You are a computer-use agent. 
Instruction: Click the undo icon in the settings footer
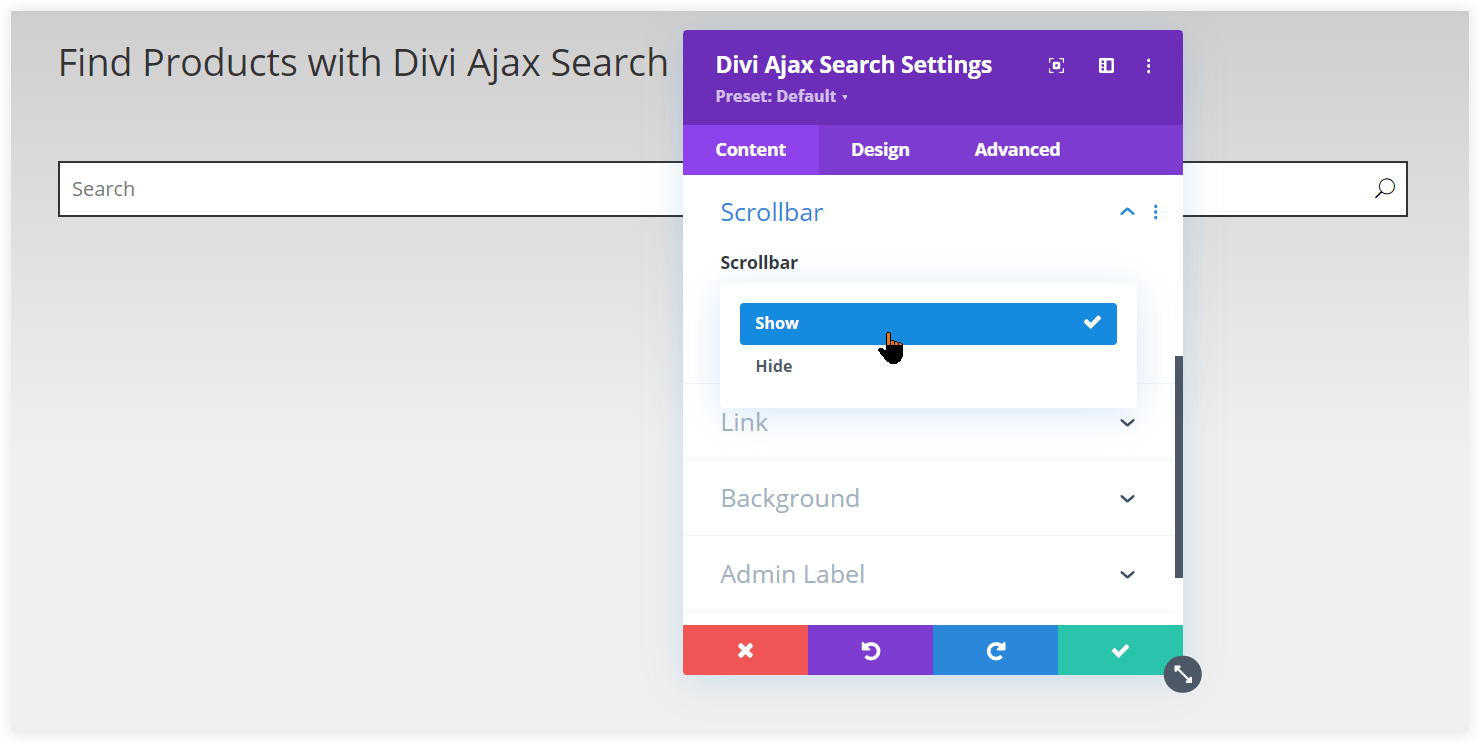[870, 650]
